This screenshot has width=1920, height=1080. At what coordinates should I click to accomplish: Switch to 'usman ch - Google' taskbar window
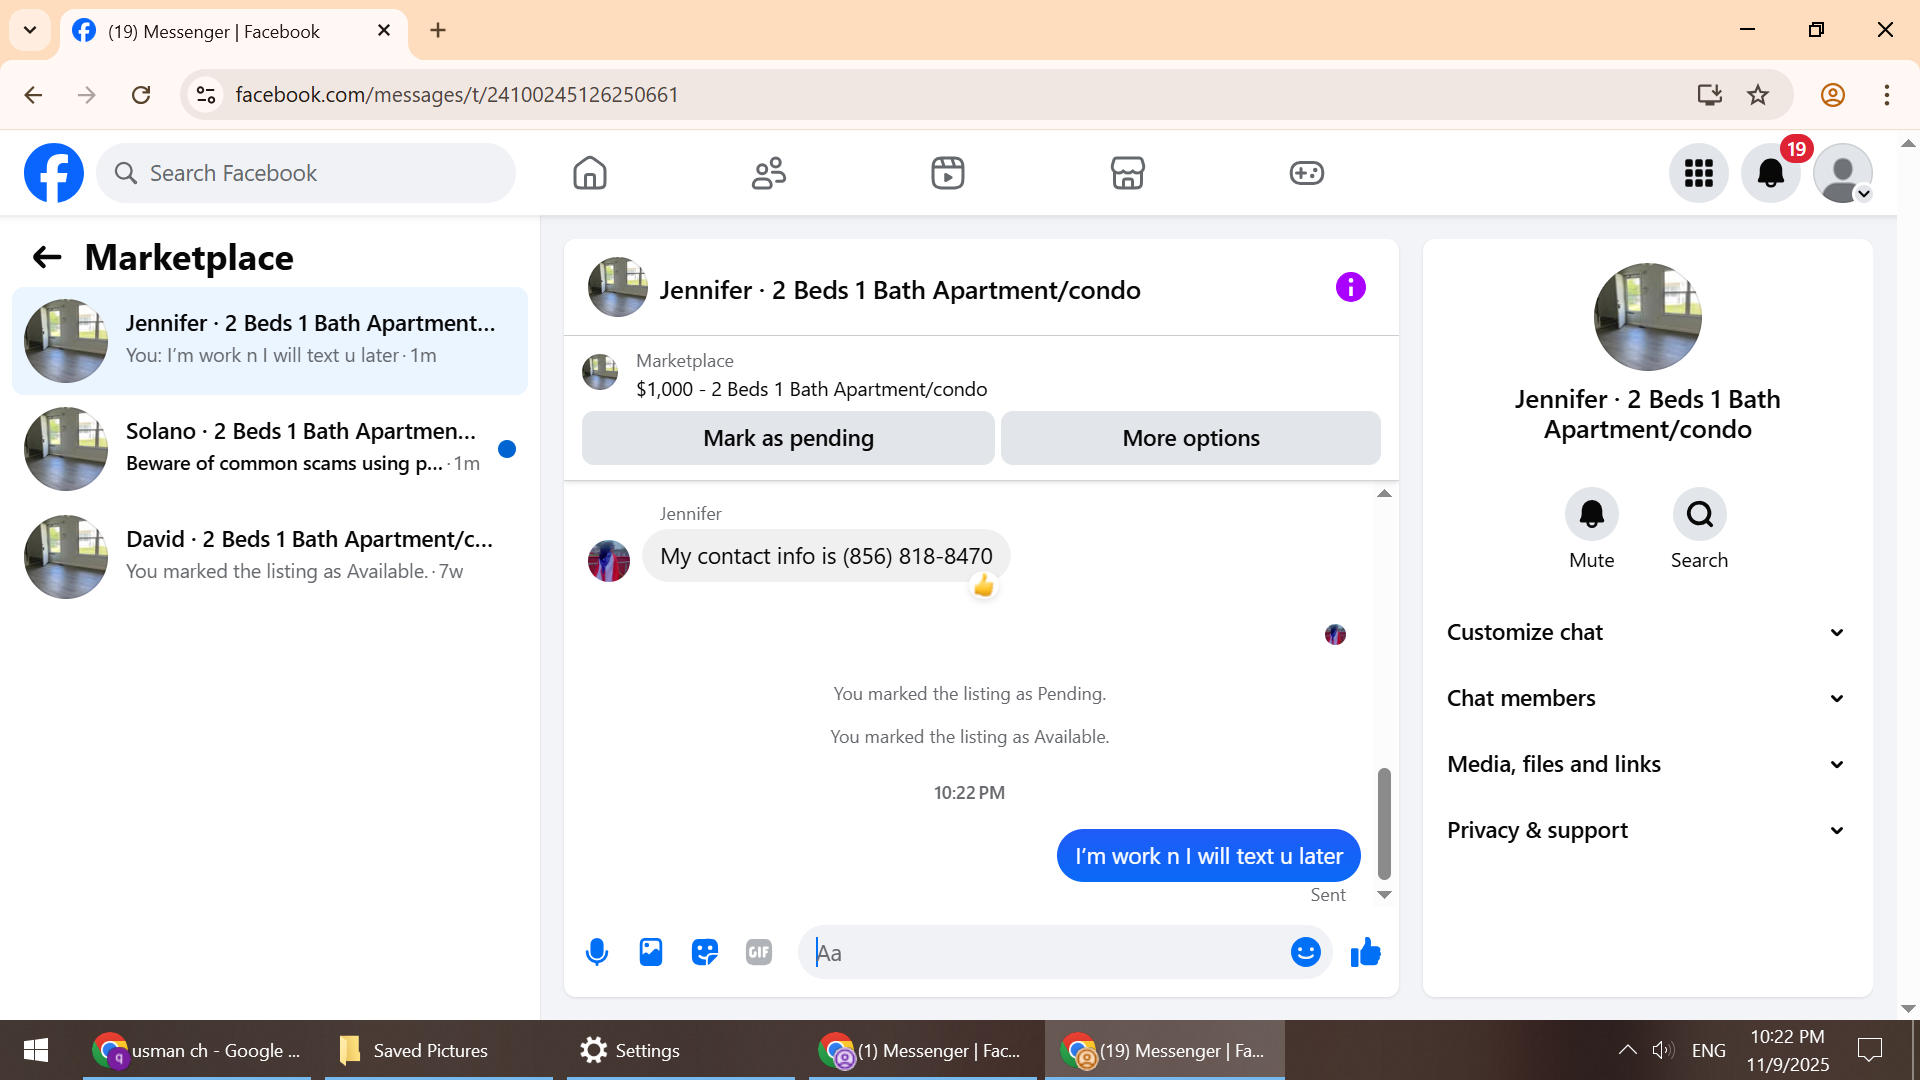pyautogui.click(x=197, y=1050)
